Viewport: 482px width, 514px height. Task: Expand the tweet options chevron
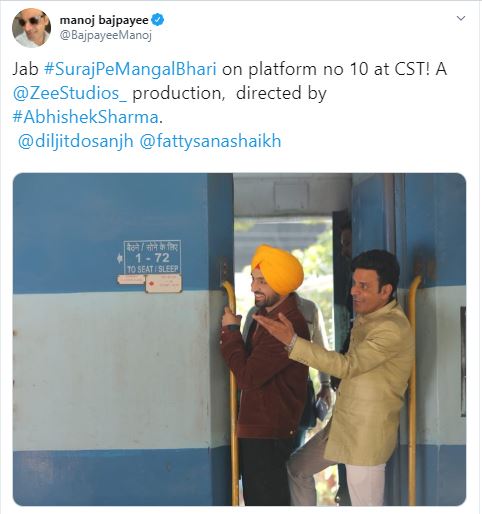[x=461, y=18]
